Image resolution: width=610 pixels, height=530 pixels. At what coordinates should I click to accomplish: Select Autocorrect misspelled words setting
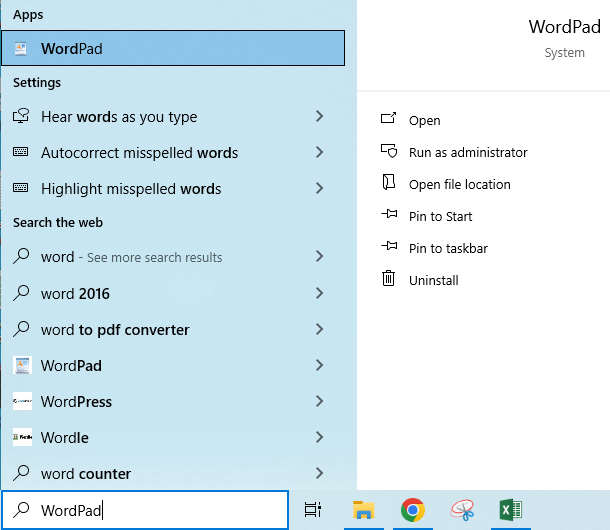tap(173, 153)
